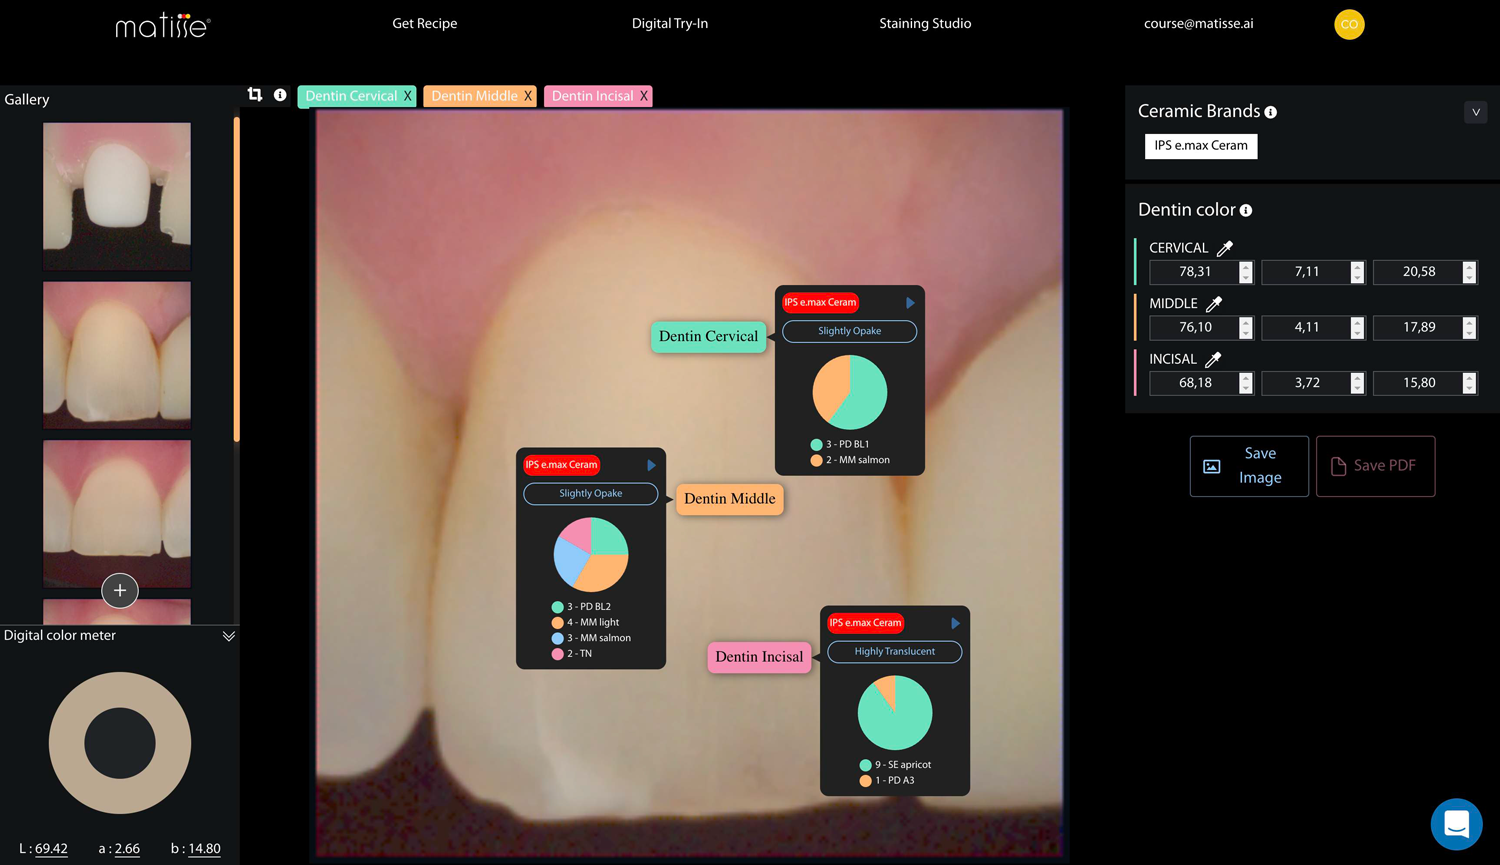Next recipe arrow on Middle card
The width and height of the screenshot is (1500, 865).
pos(651,465)
